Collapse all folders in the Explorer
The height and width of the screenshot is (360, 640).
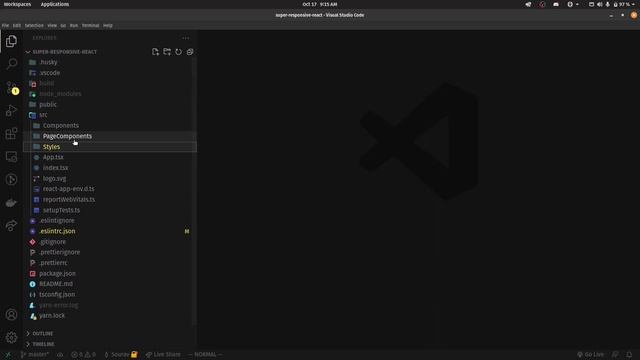[x=190, y=52]
